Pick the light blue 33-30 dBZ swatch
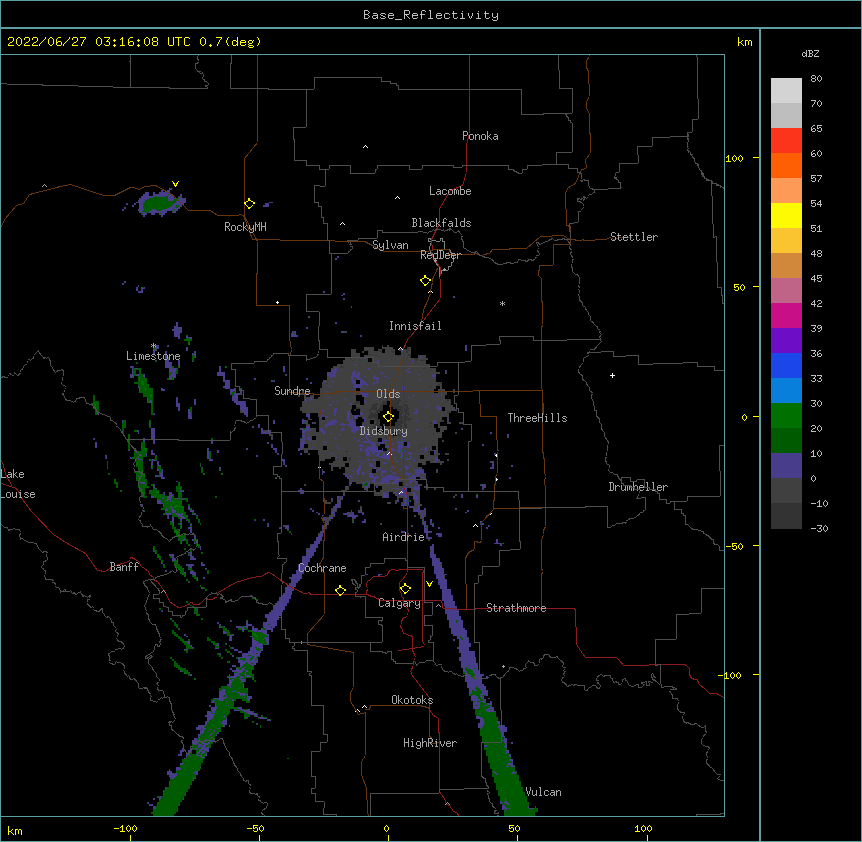The image size is (862, 842). pyautogui.click(x=786, y=390)
